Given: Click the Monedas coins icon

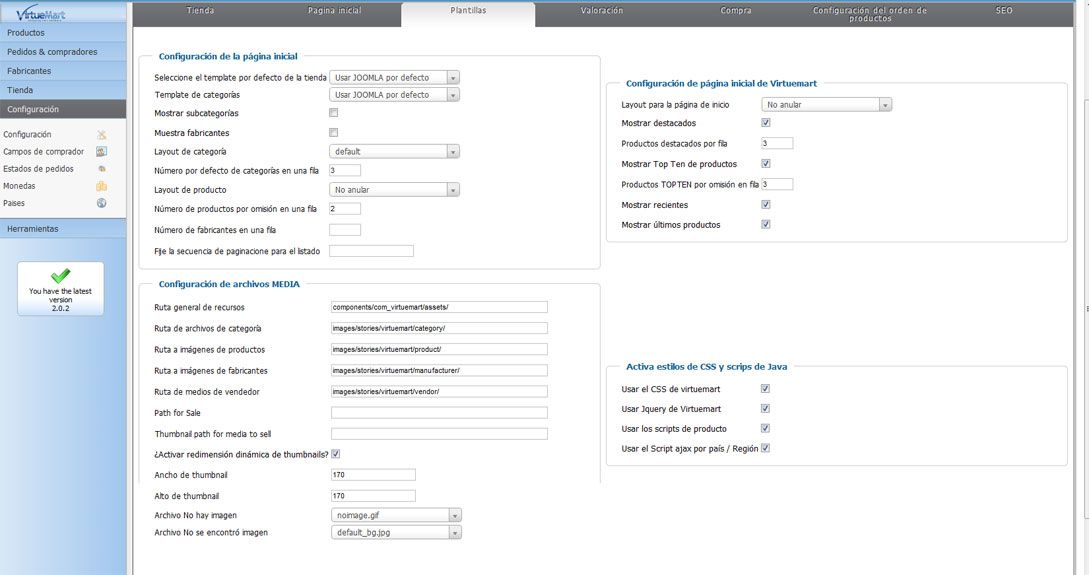Looking at the screenshot, I should point(101,186).
